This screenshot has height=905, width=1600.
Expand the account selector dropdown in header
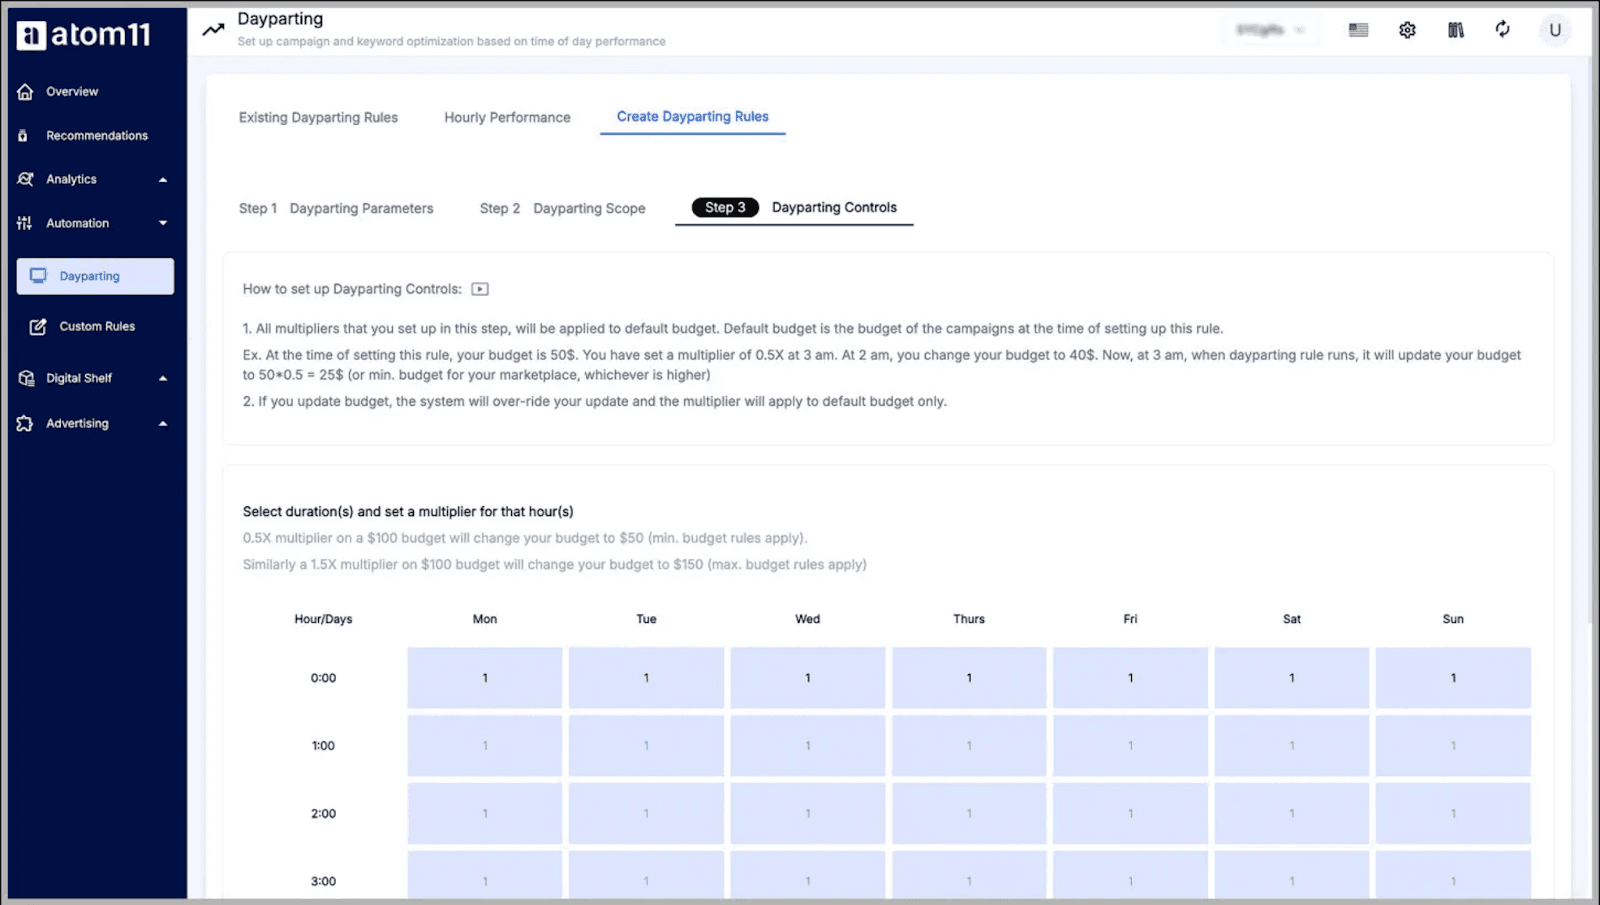(1270, 30)
